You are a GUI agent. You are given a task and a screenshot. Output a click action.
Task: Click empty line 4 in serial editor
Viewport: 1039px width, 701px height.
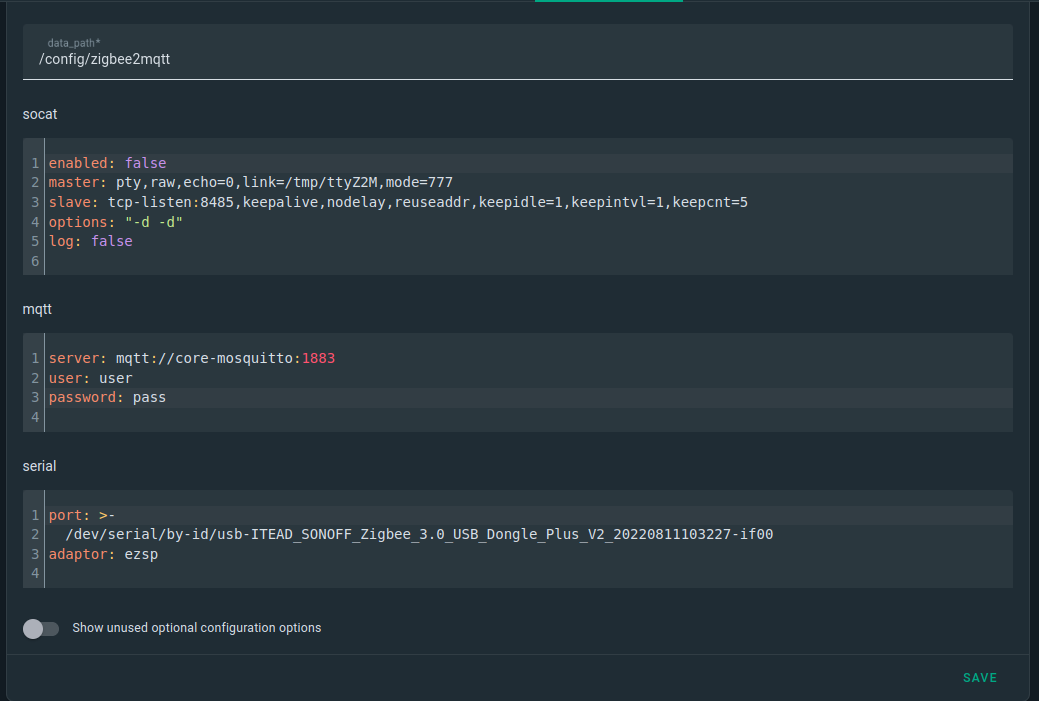tap(528, 574)
